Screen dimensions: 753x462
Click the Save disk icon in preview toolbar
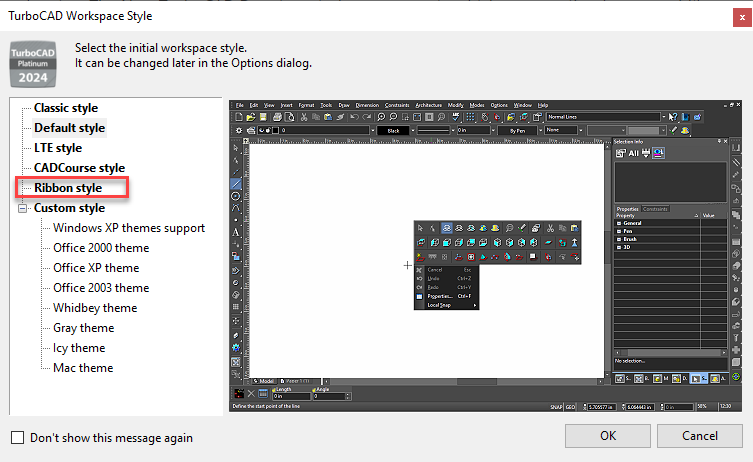(263, 117)
